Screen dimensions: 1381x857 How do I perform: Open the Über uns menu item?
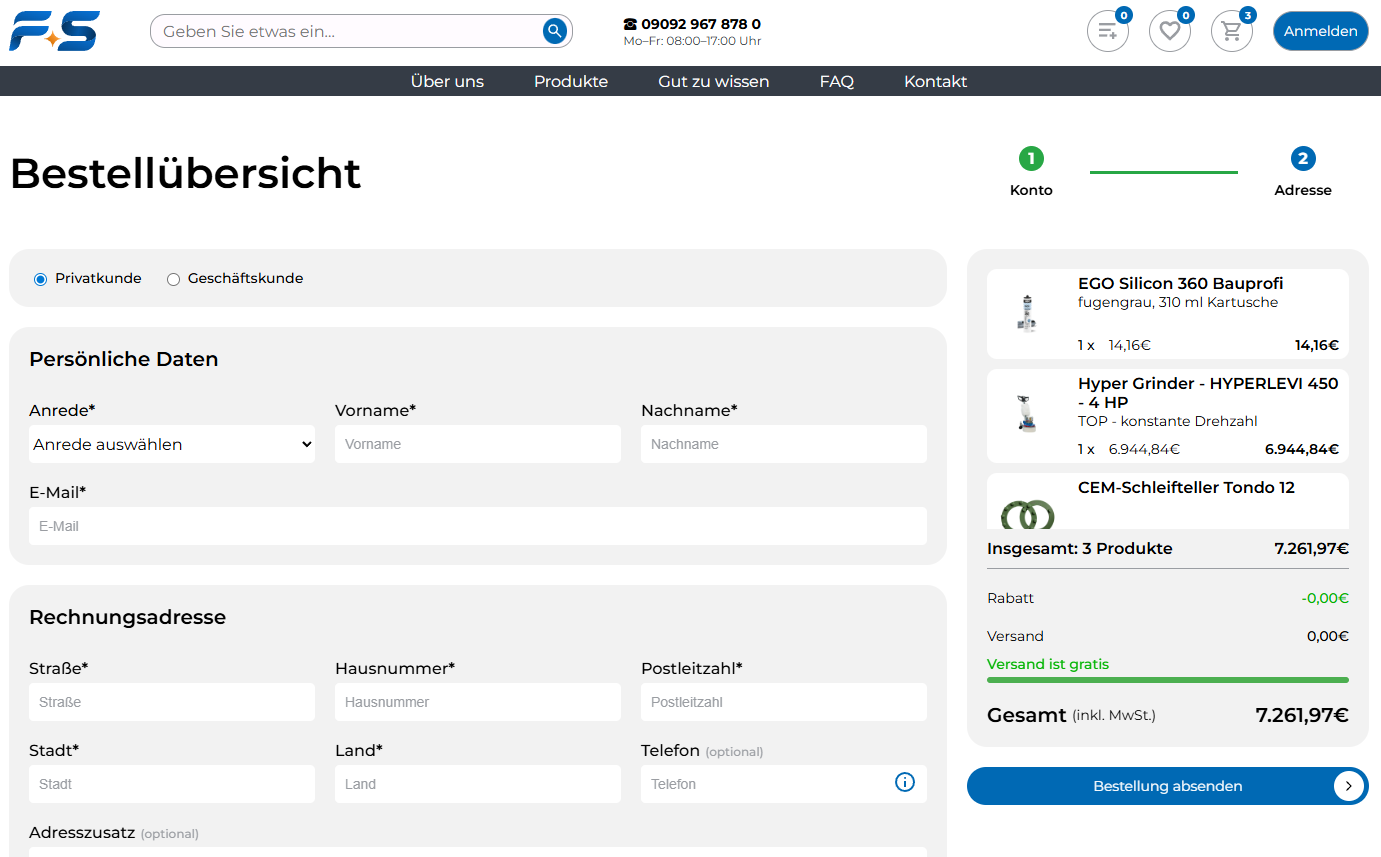coord(447,82)
